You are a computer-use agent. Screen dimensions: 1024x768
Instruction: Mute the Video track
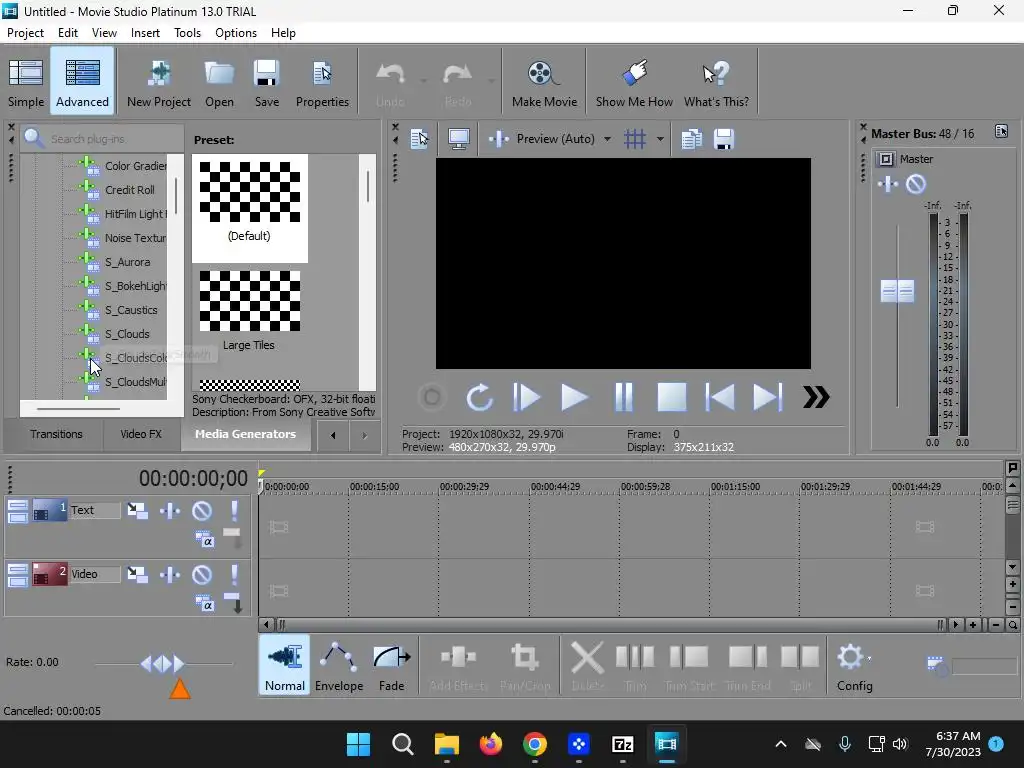coord(202,575)
